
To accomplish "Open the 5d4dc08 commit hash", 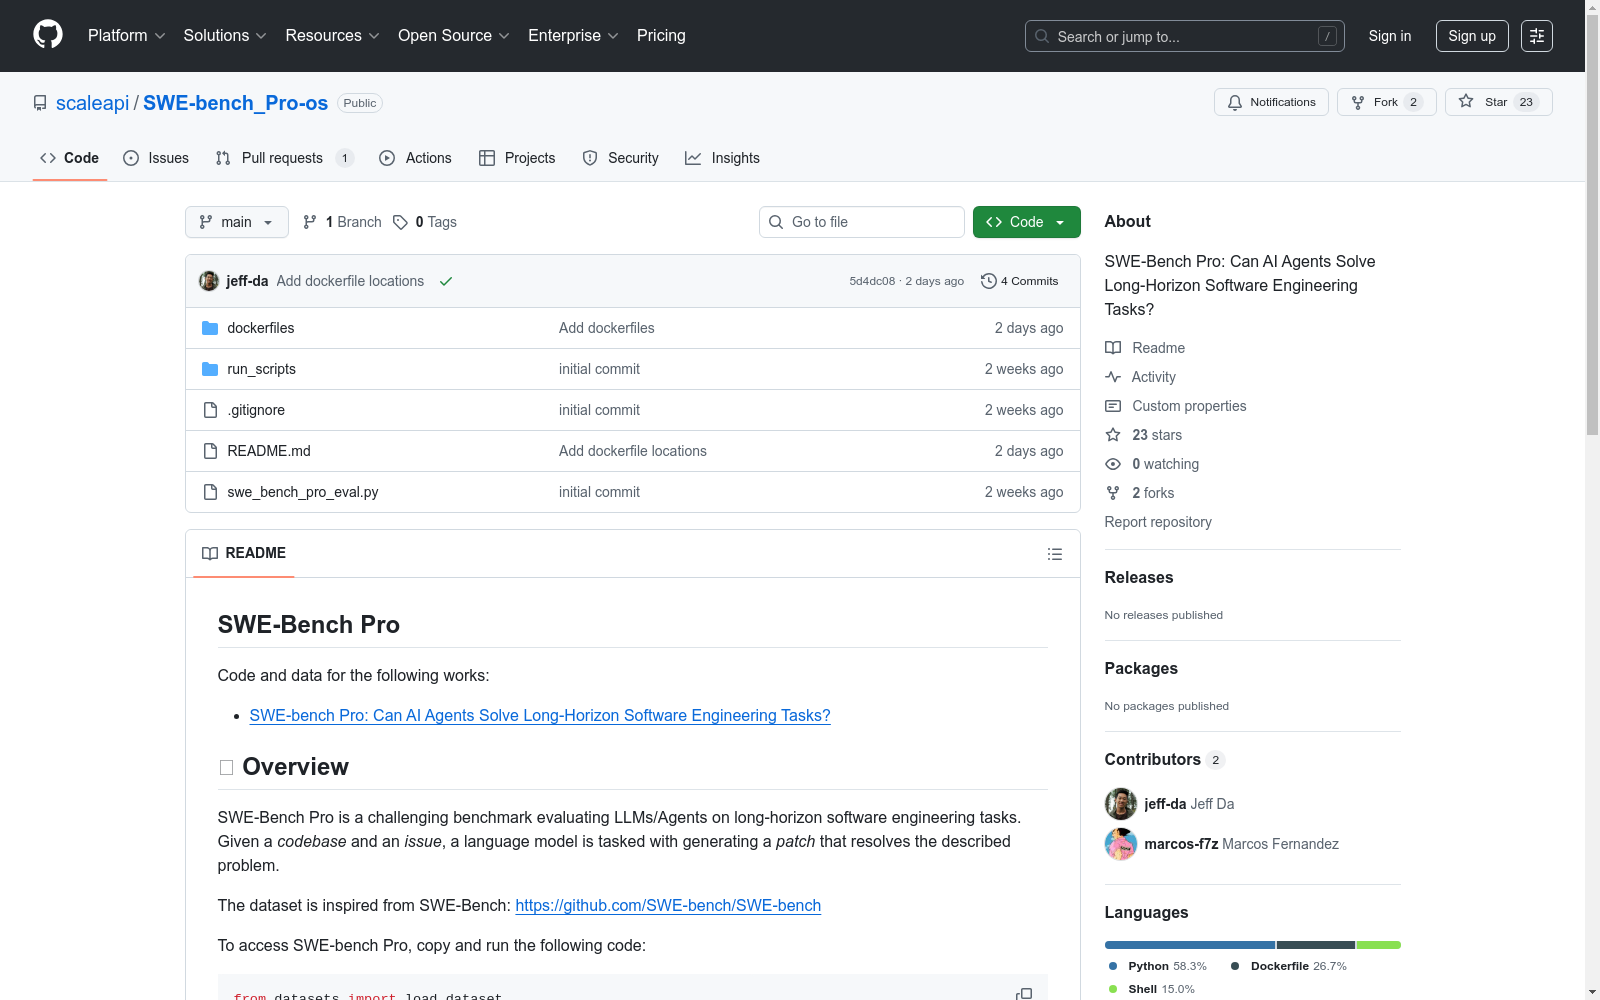I will tap(872, 281).
